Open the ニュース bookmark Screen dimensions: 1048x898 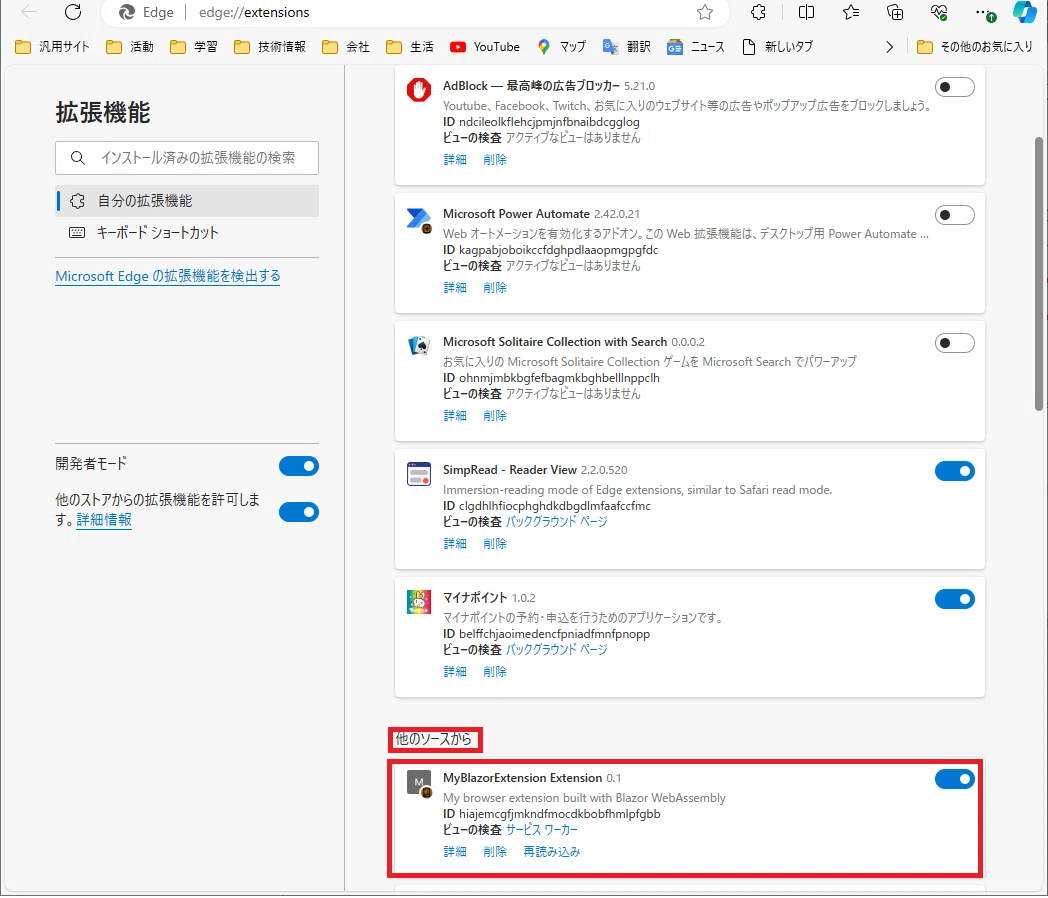click(x=696, y=47)
